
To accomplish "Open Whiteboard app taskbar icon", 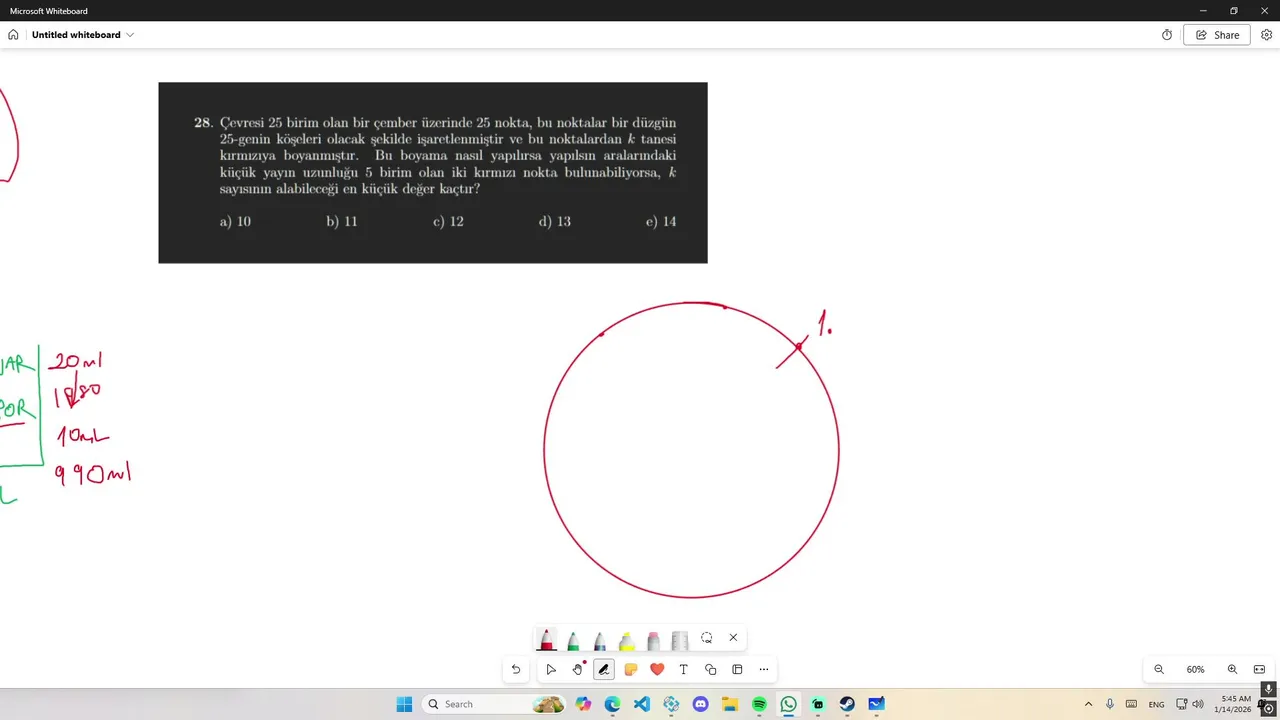I will click(x=876, y=704).
